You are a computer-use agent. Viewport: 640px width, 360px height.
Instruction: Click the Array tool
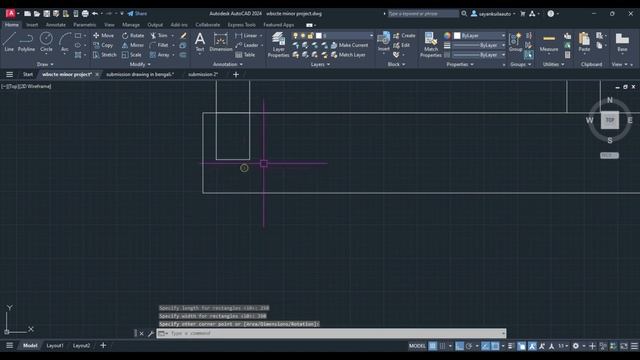click(159, 55)
